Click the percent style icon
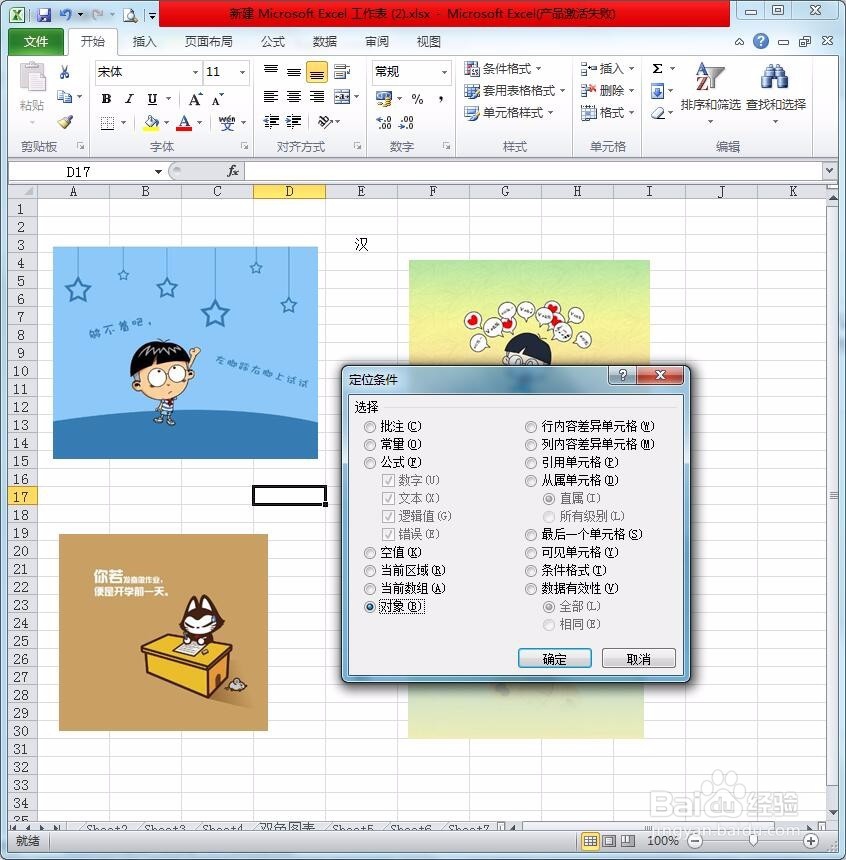Viewport: 846px width, 860px height. [418, 99]
